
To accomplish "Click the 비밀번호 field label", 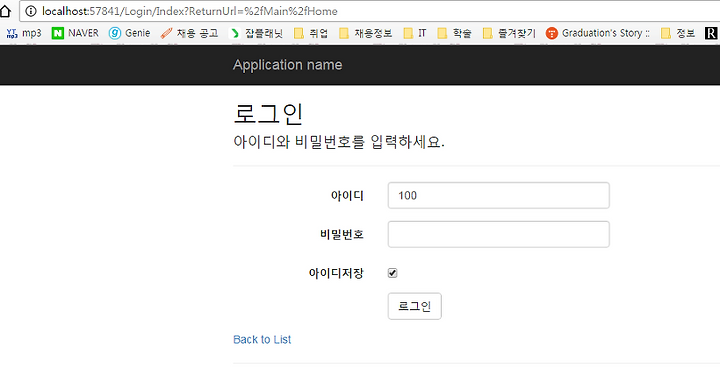I will click(x=342, y=234).
